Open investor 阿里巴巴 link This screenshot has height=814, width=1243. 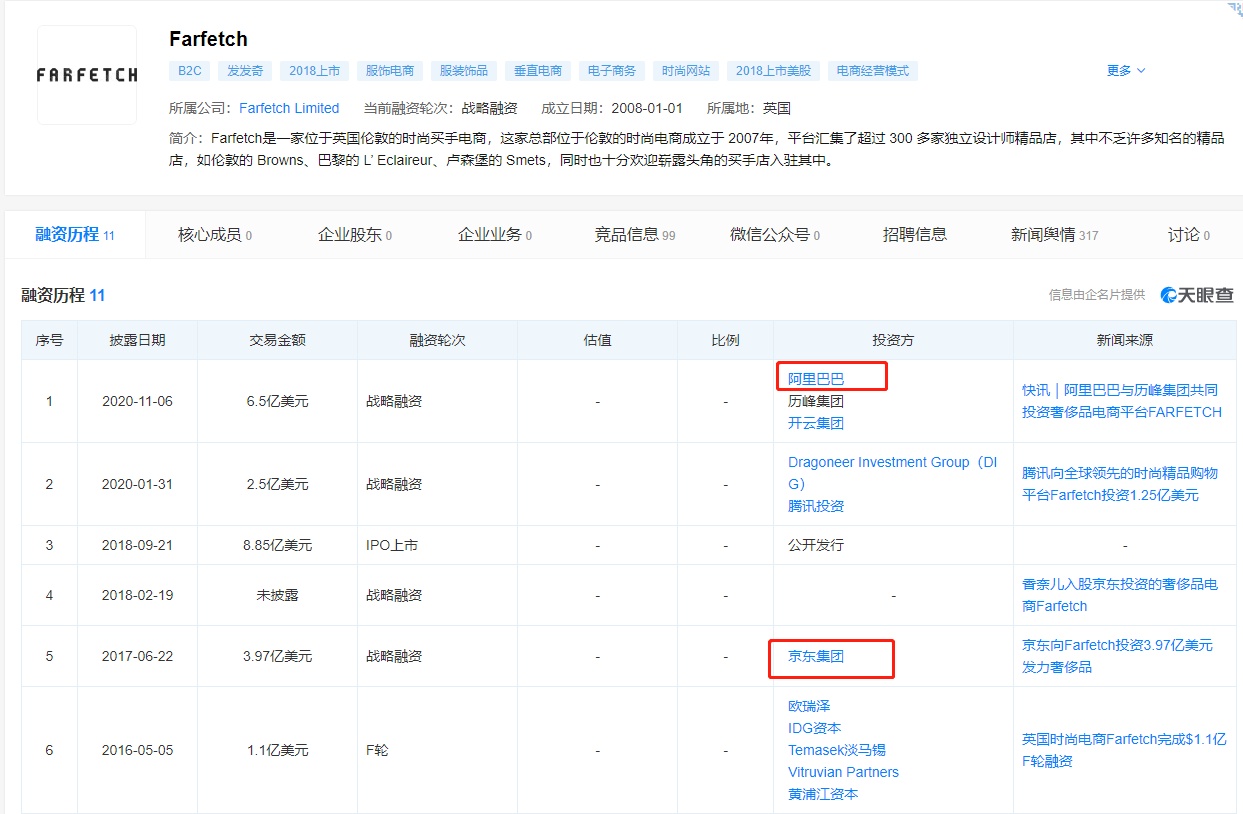coord(816,379)
